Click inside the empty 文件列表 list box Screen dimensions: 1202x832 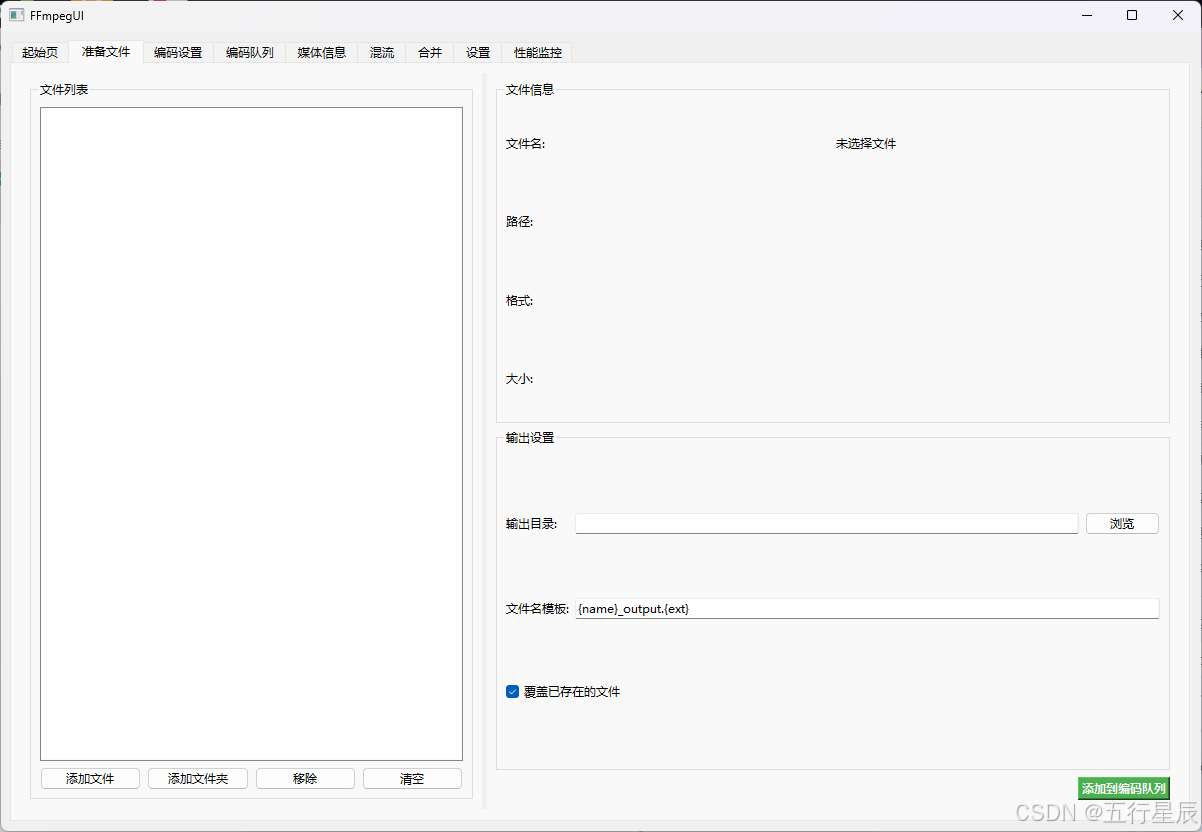point(251,434)
